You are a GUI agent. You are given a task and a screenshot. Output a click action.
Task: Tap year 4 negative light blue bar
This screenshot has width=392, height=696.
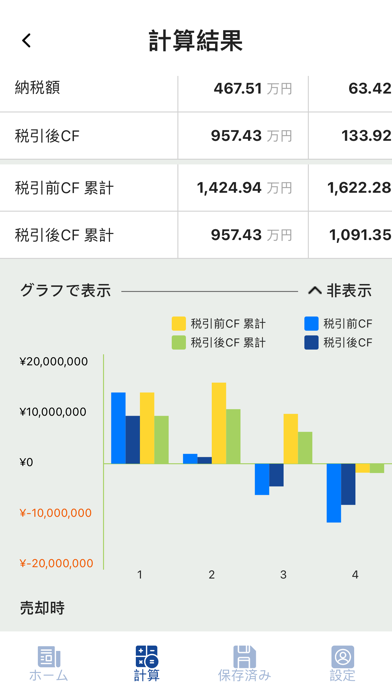pos(334,493)
